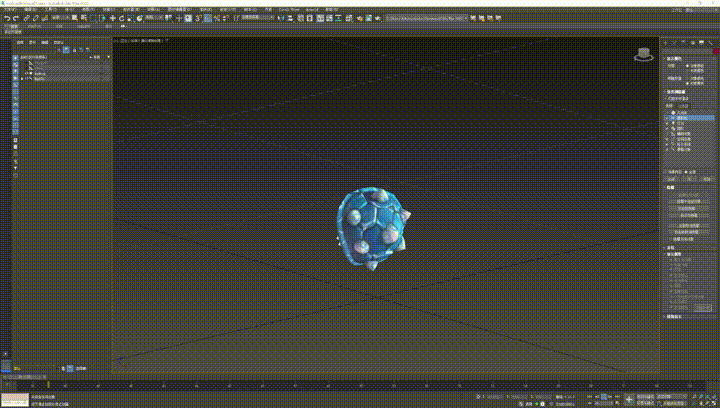This screenshot has width=720, height=408.
Task: Toggle last checkbox in Hide by Category list
Action: click(x=667, y=150)
